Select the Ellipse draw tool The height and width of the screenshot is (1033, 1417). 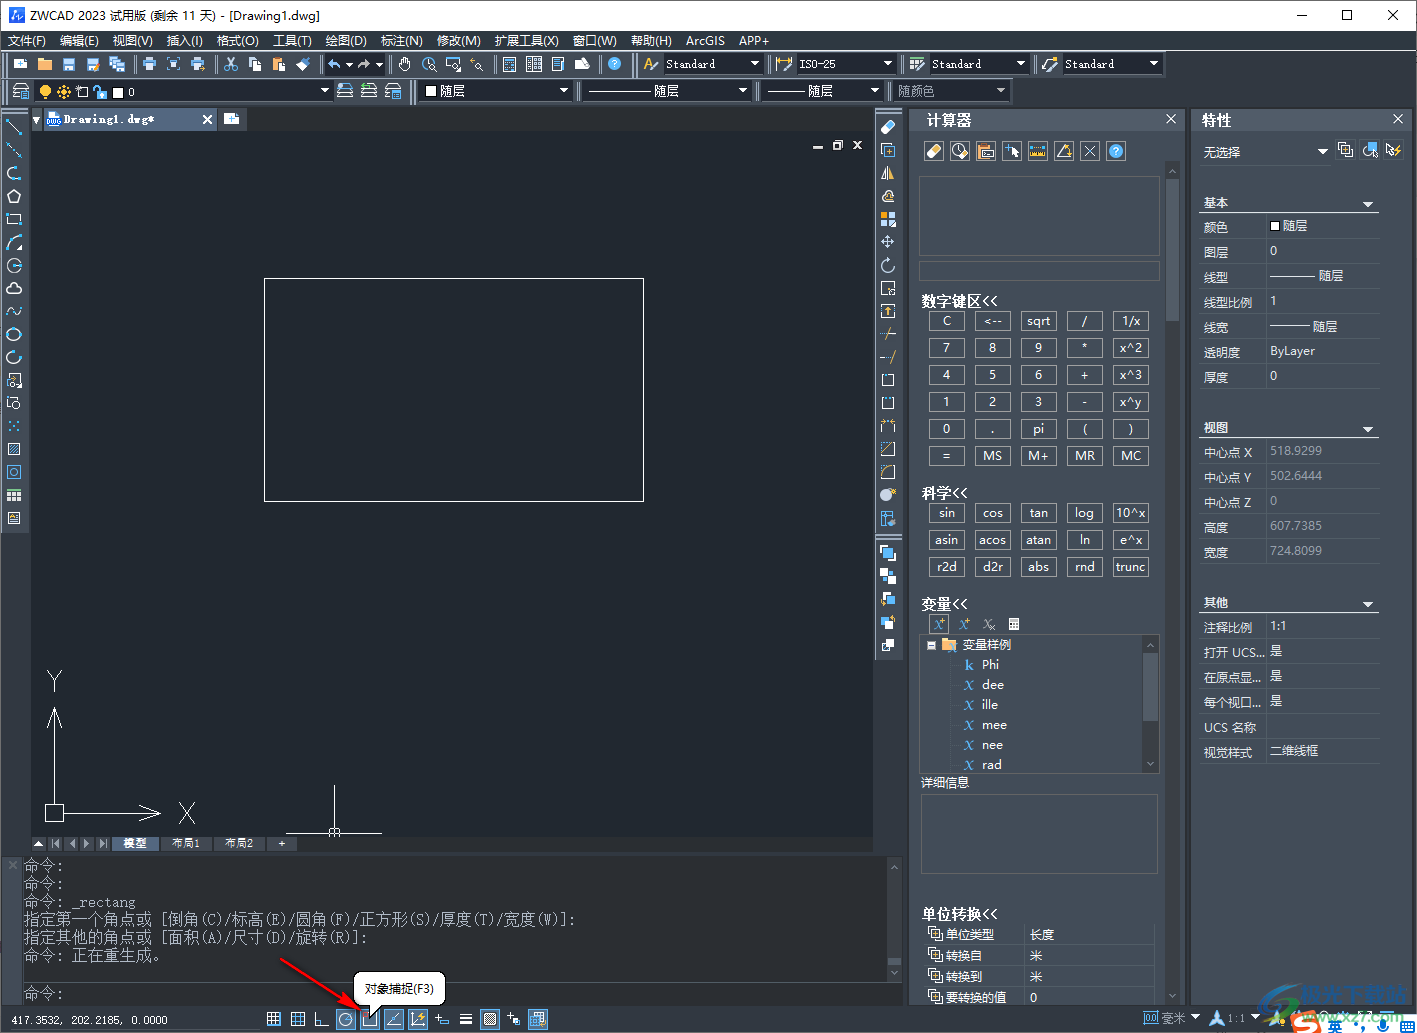click(14, 334)
